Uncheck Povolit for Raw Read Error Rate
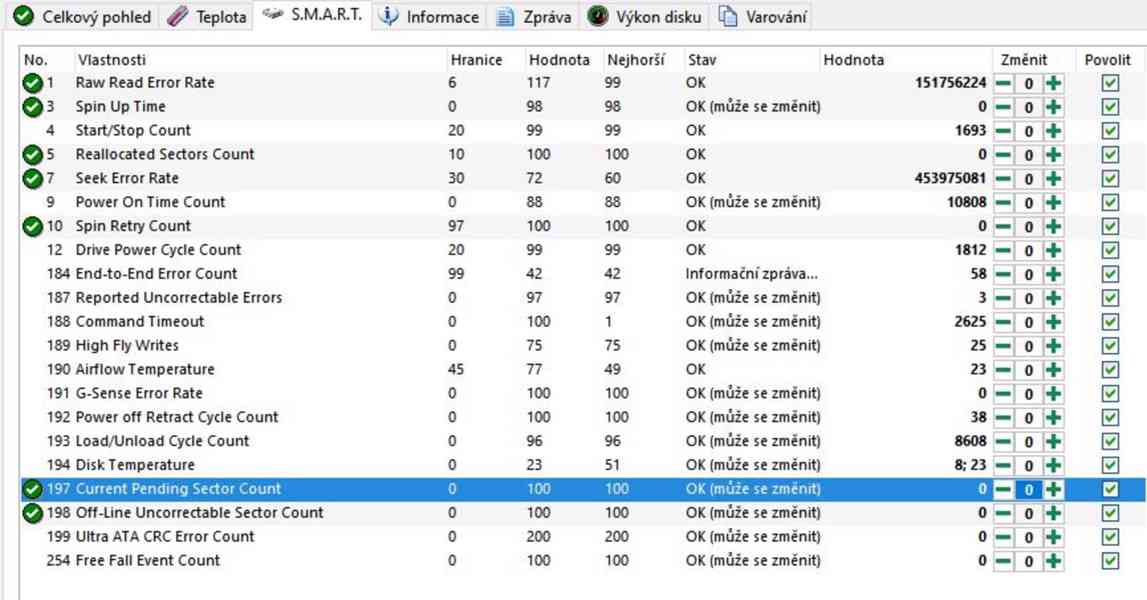 click(1110, 83)
